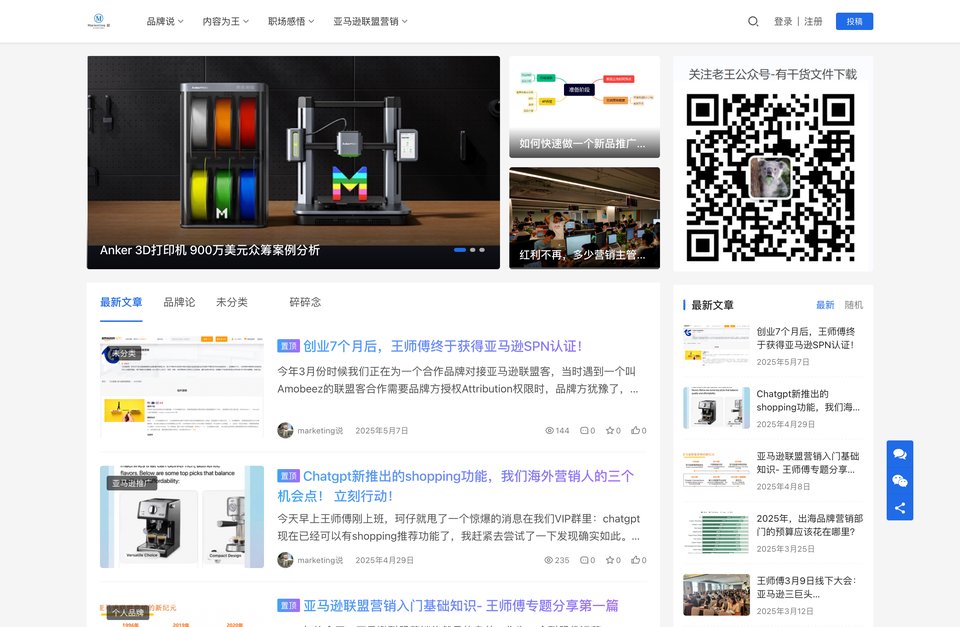Open sidebar link Chatgpt新推出的shopping功能
The image size is (960, 627).
(808, 400)
